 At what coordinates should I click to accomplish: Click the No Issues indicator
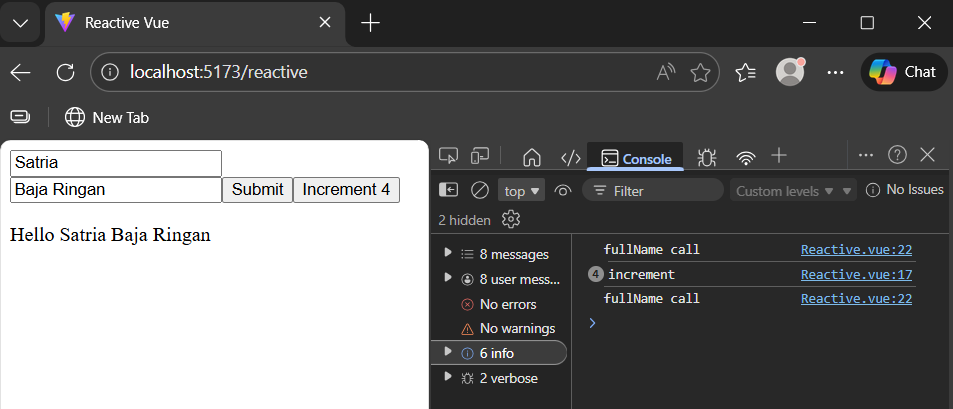(904, 190)
